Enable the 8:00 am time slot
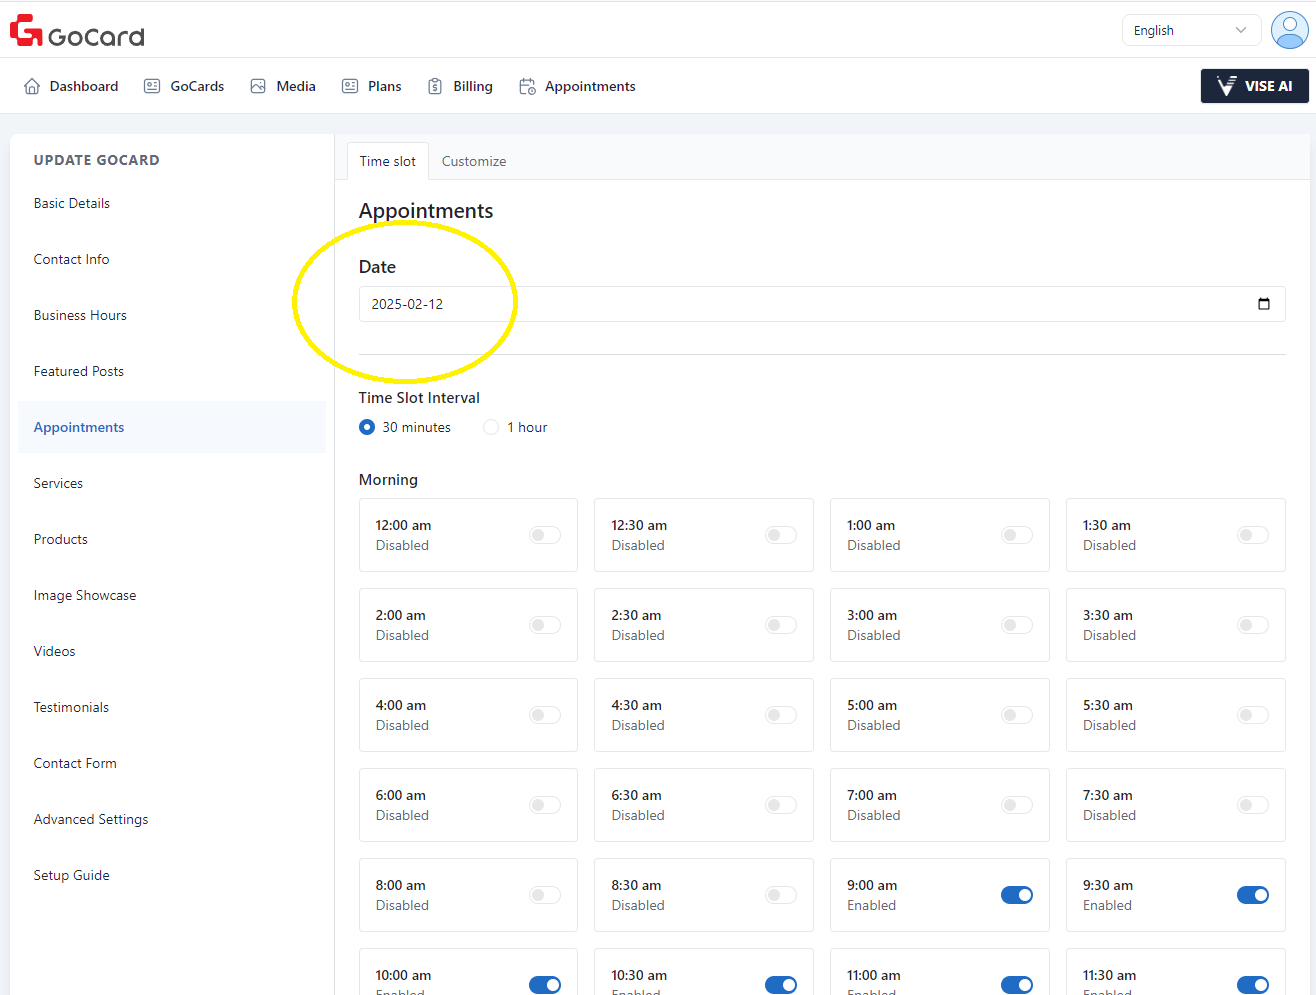The height and width of the screenshot is (995, 1316). 545,895
